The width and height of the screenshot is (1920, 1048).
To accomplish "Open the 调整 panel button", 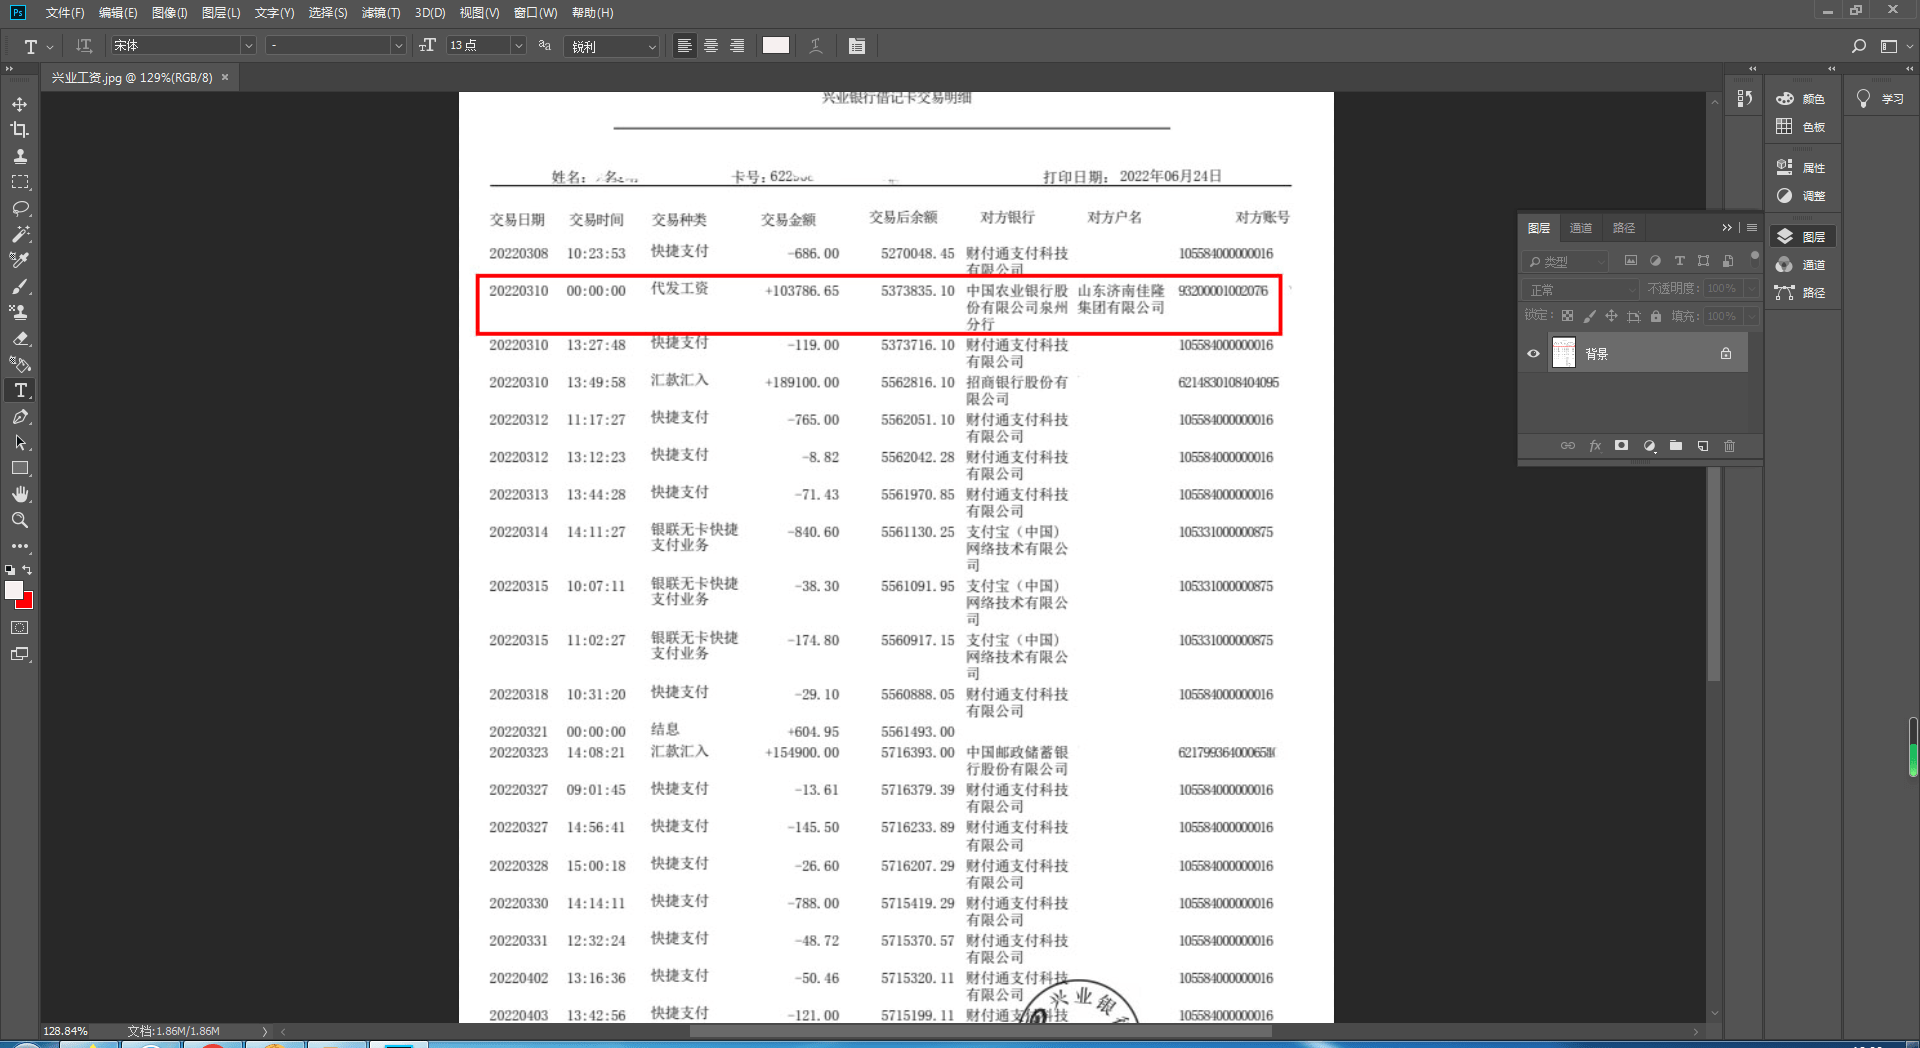I will 1802,196.
